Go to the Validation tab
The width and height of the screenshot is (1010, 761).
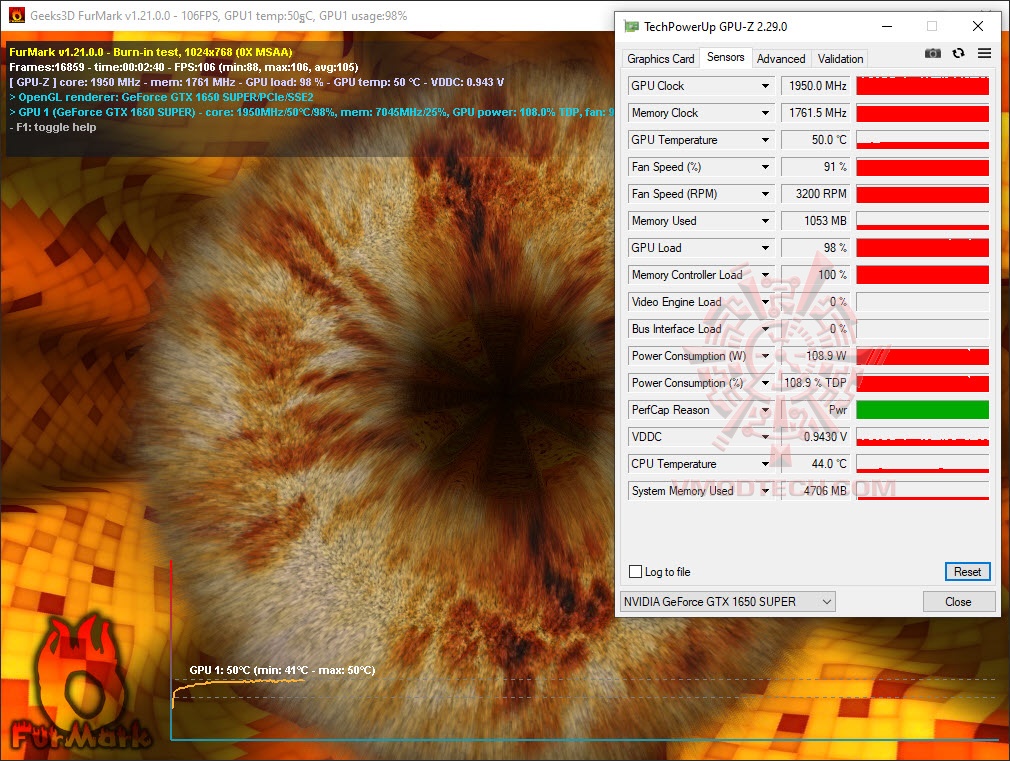coord(840,59)
